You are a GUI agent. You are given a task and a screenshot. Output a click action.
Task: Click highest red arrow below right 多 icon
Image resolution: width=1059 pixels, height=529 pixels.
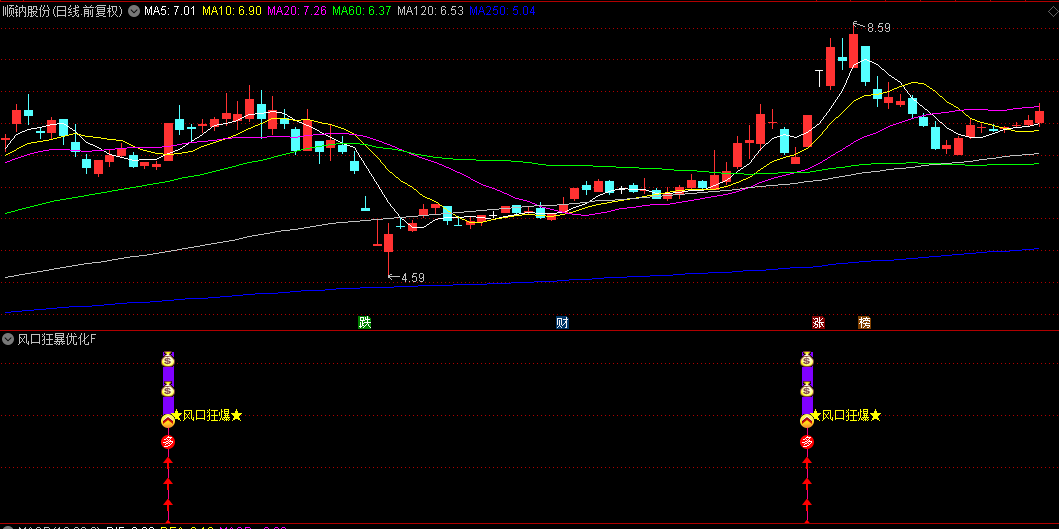point(806,461)
